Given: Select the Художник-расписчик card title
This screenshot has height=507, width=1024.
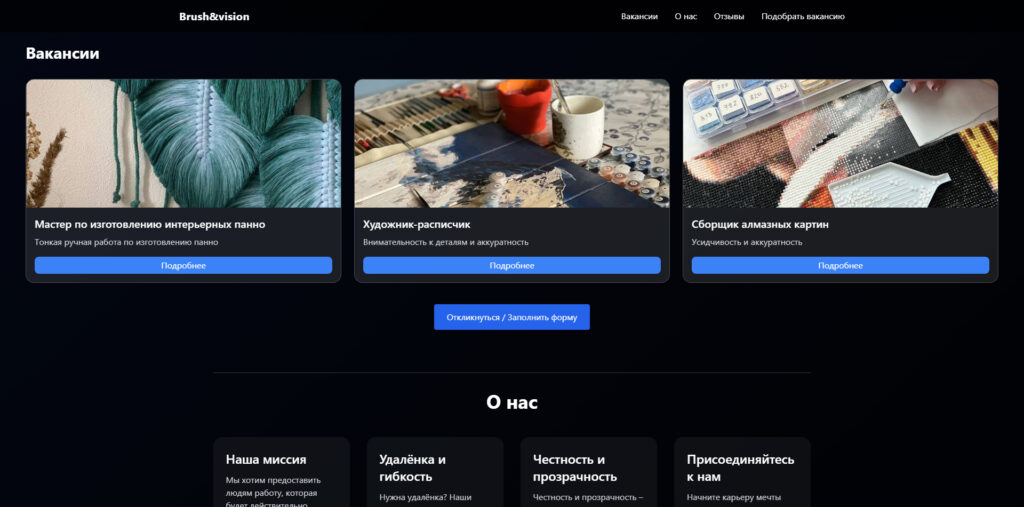Looking at the screenshot, I should tap(417, 225).
